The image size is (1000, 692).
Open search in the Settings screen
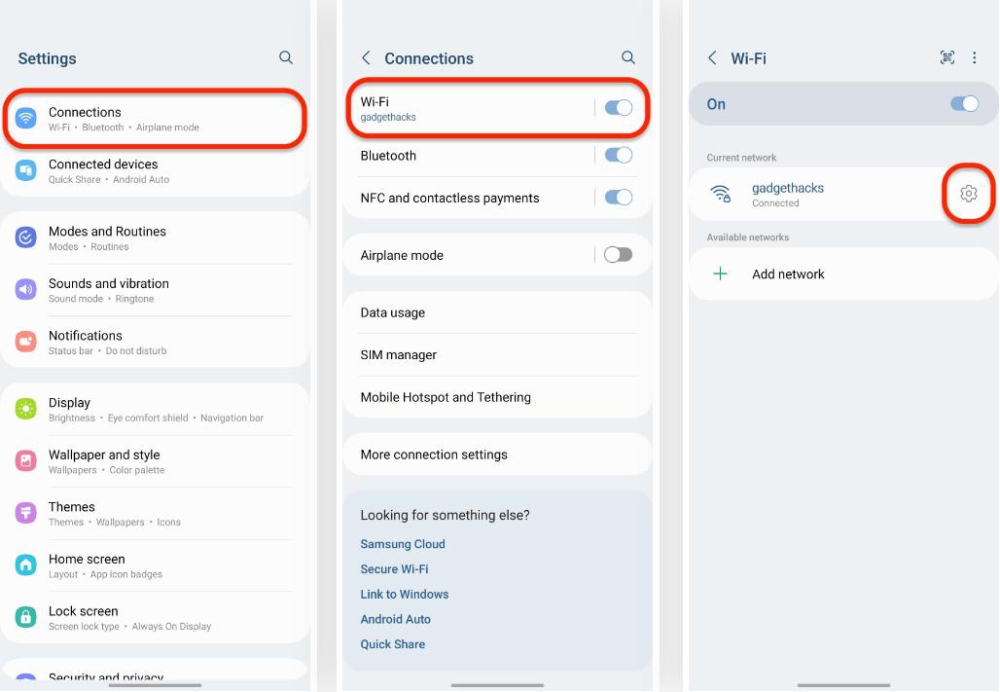point(286,58)
